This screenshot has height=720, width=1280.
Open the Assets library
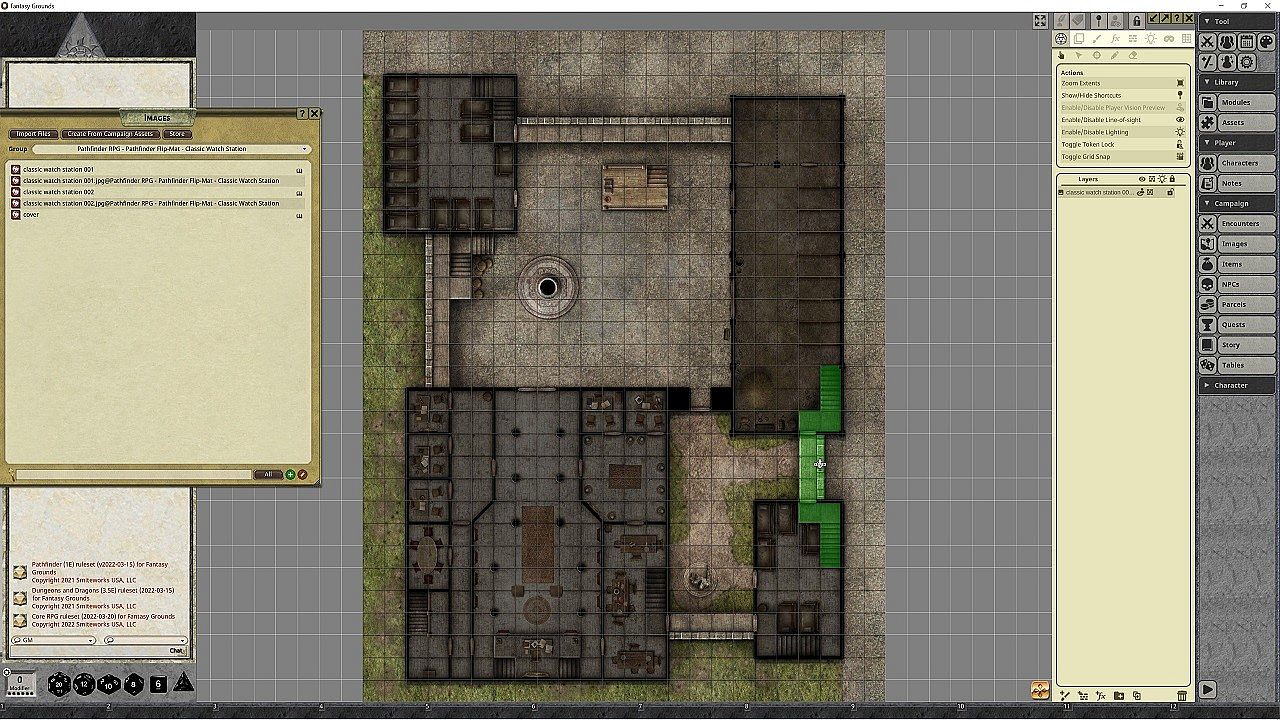(x=1236, y=123)
